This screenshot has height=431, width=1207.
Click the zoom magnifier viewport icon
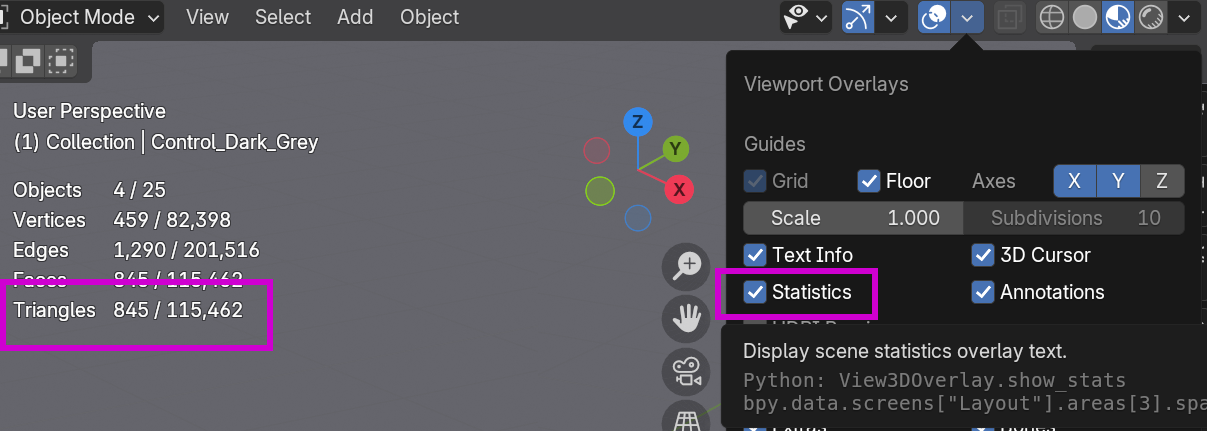pos(687,266)
